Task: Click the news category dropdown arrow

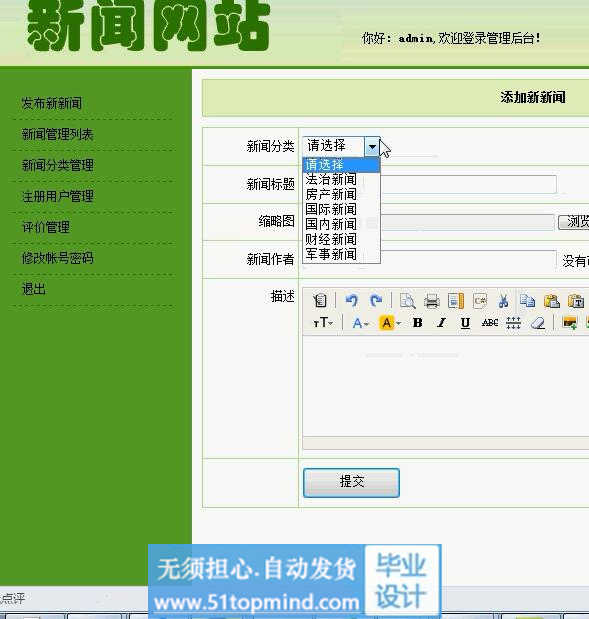Action: click(x=372, y=147)
